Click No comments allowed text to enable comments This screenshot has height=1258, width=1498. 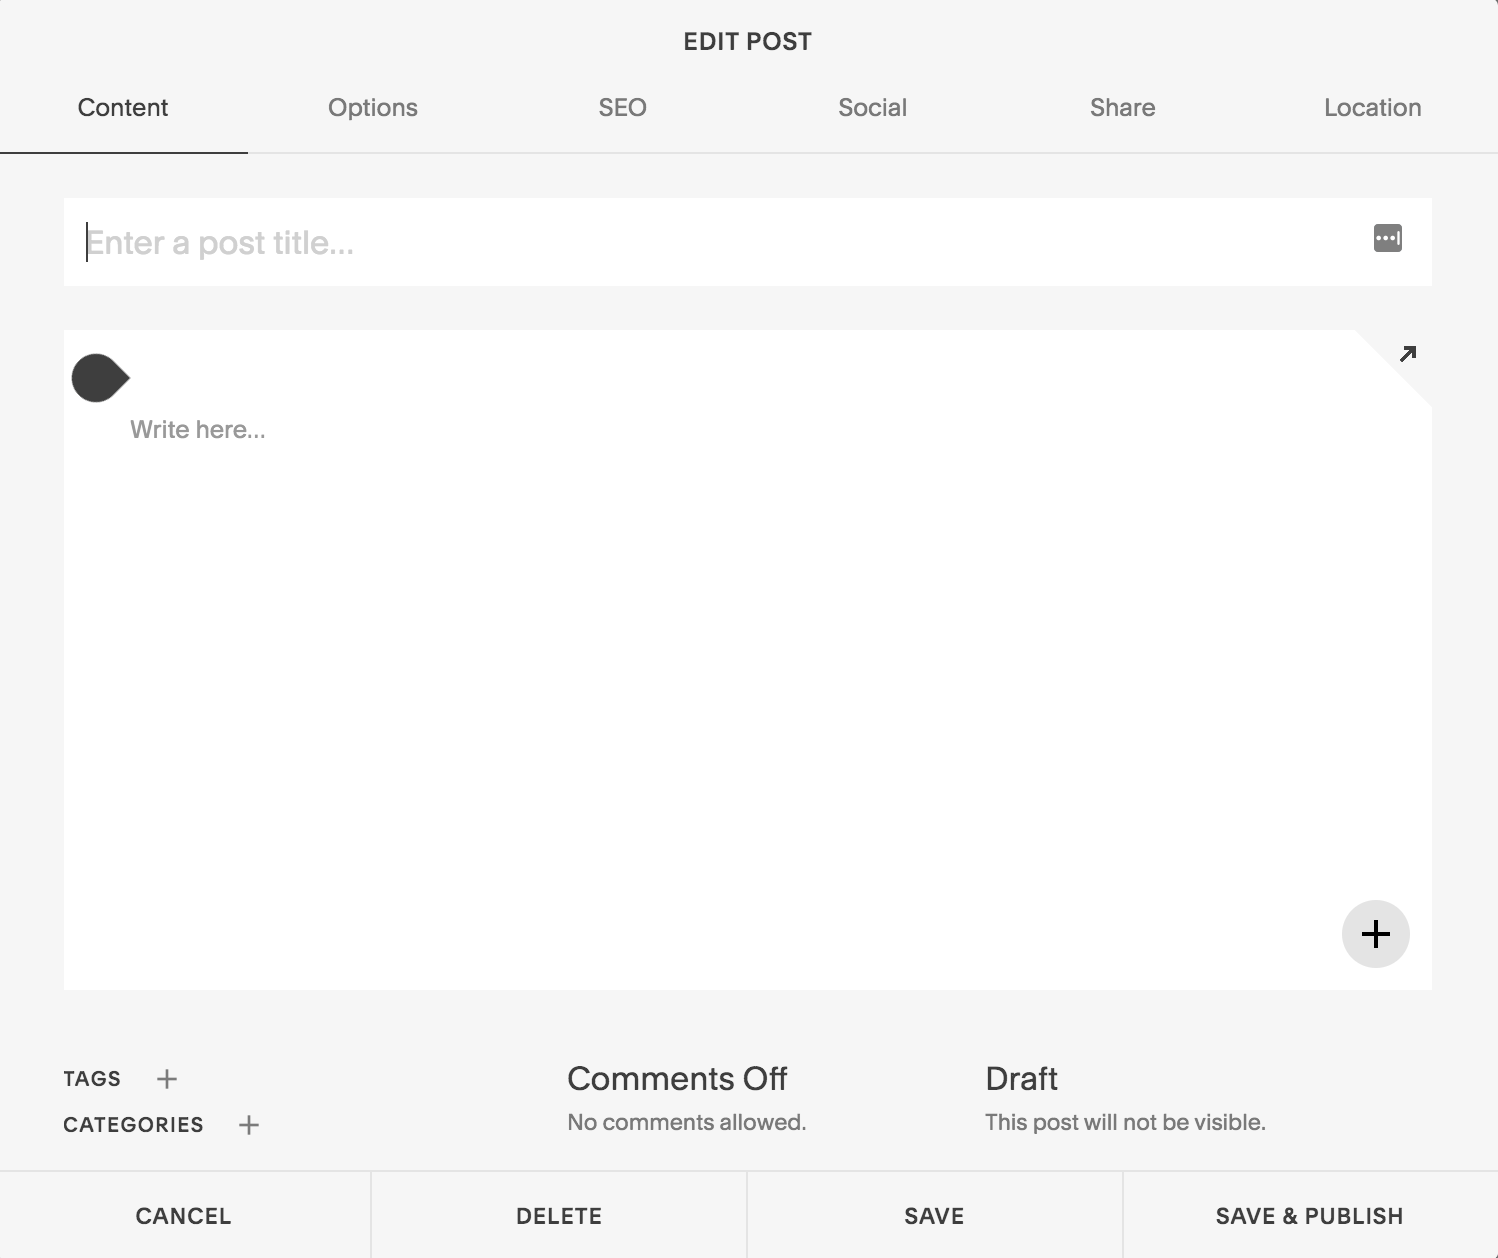click(686, 1121)
